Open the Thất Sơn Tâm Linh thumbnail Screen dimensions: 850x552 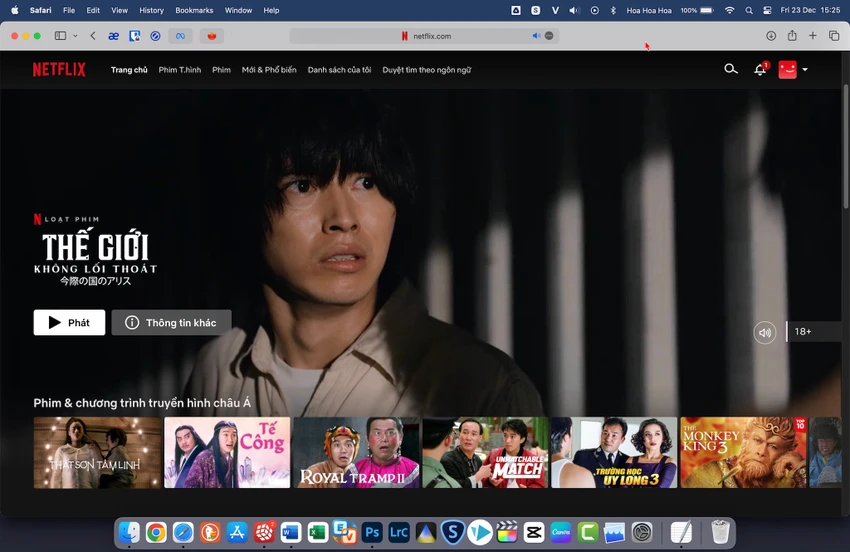point(98,453)
